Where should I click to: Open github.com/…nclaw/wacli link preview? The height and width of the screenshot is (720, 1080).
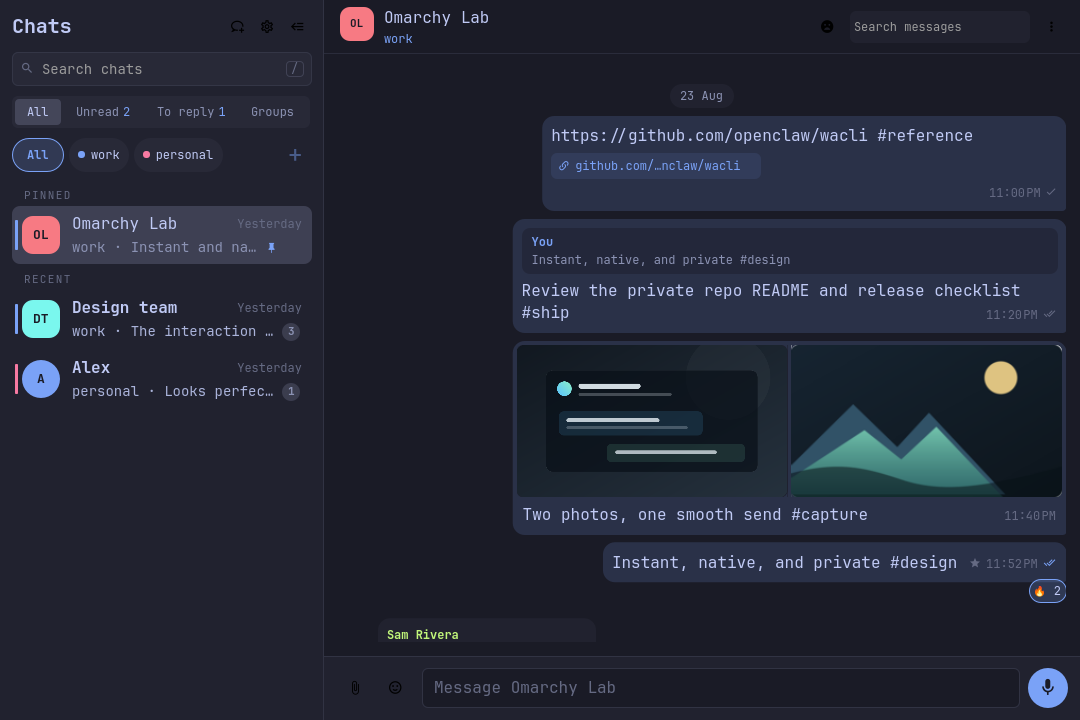(656, 166)
